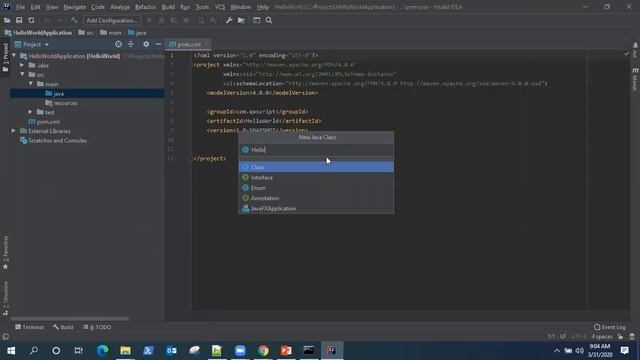Click the lock read-only status icon
The image size is (640, 360).
click(620, 337)
